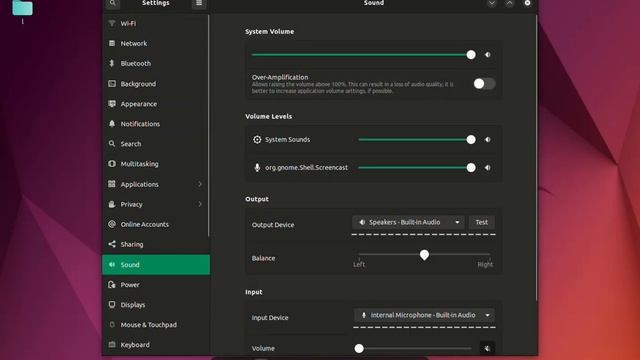The width and height of the screenshot is (640, 360).
Task: Open Appearance settings panel
Action: (156, 104)
